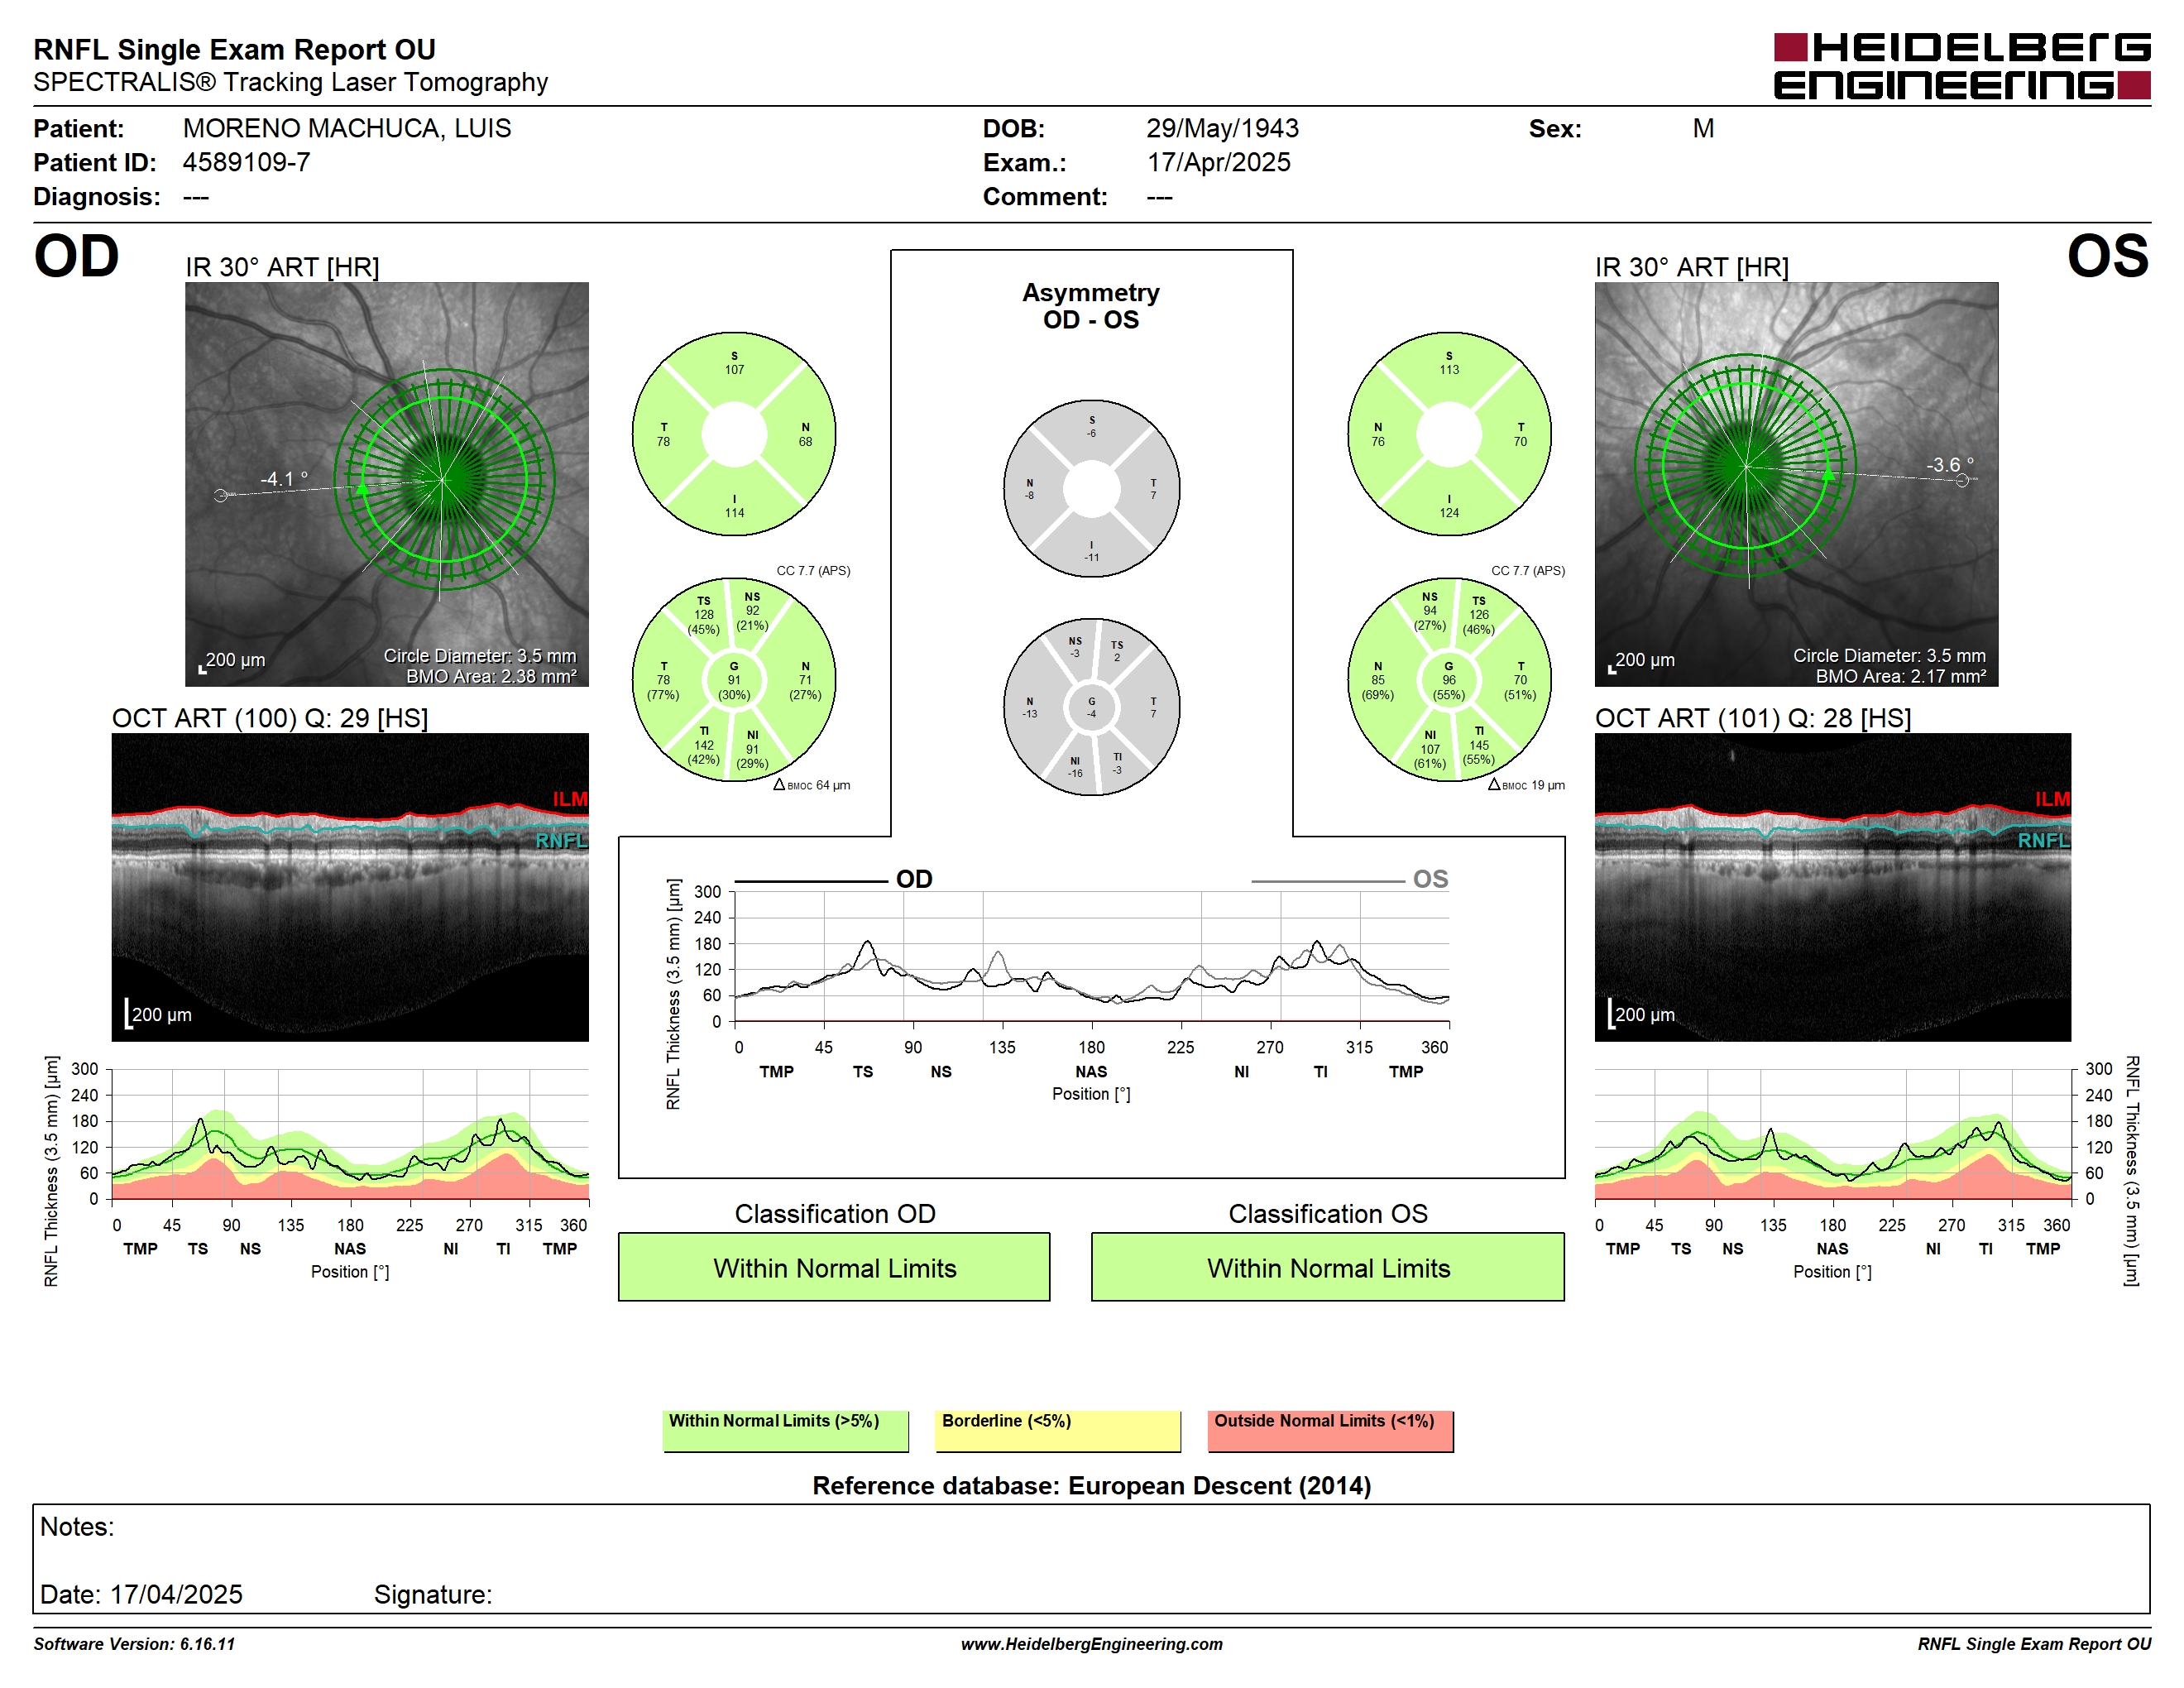The height and width of the screenshot is (1688, 2184).
Task: Click the Patient ID value 4589109-7
Action: (246, 162)
